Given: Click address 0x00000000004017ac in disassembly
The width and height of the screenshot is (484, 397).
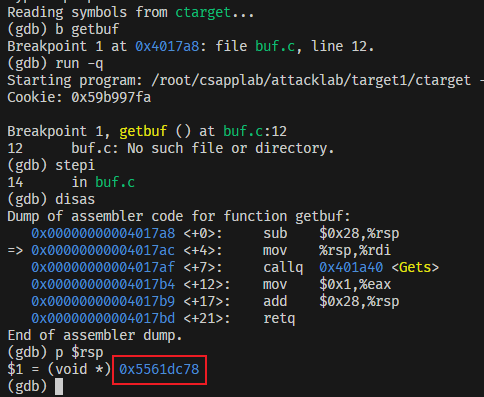Looking at the screenshot, I should [x=103, y=250].
